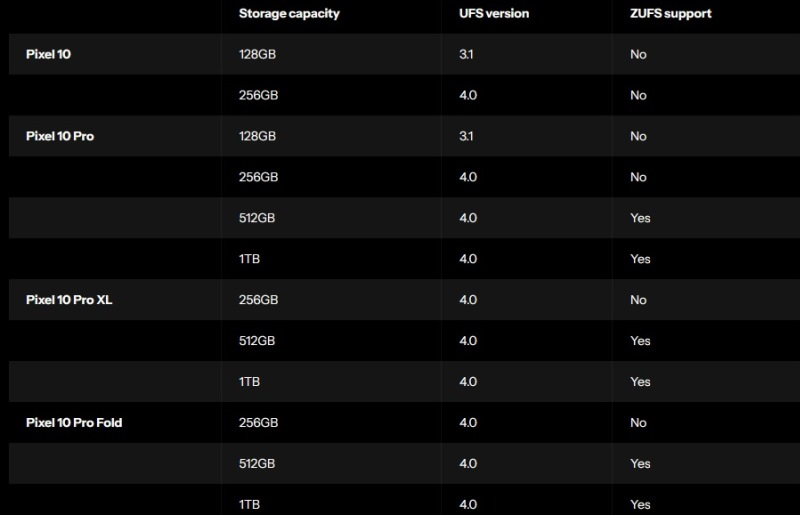Click ZUFS No for Pixel 10 Pro Fold 256GB
This screenshot has height=515, width=800.
(x=638, y=423)
